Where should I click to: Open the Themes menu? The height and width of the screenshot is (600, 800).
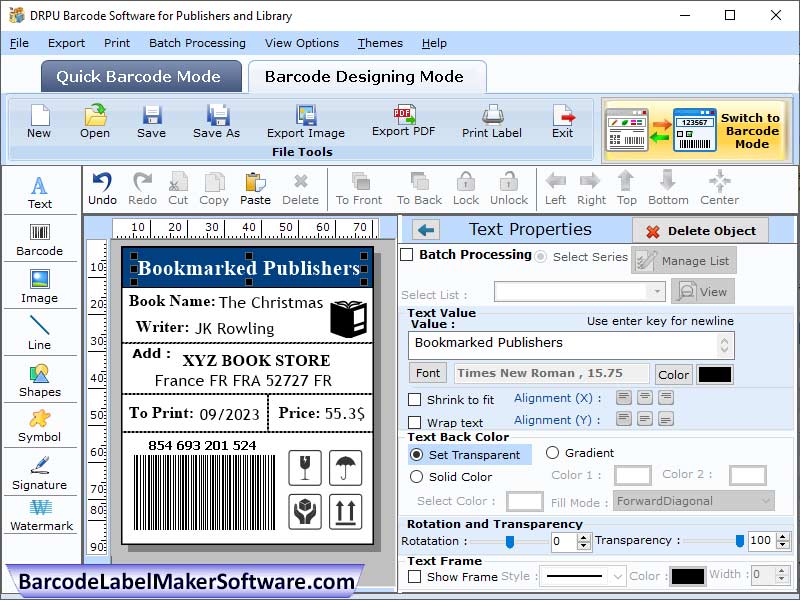pyautogui.click(x=380, y=43)
